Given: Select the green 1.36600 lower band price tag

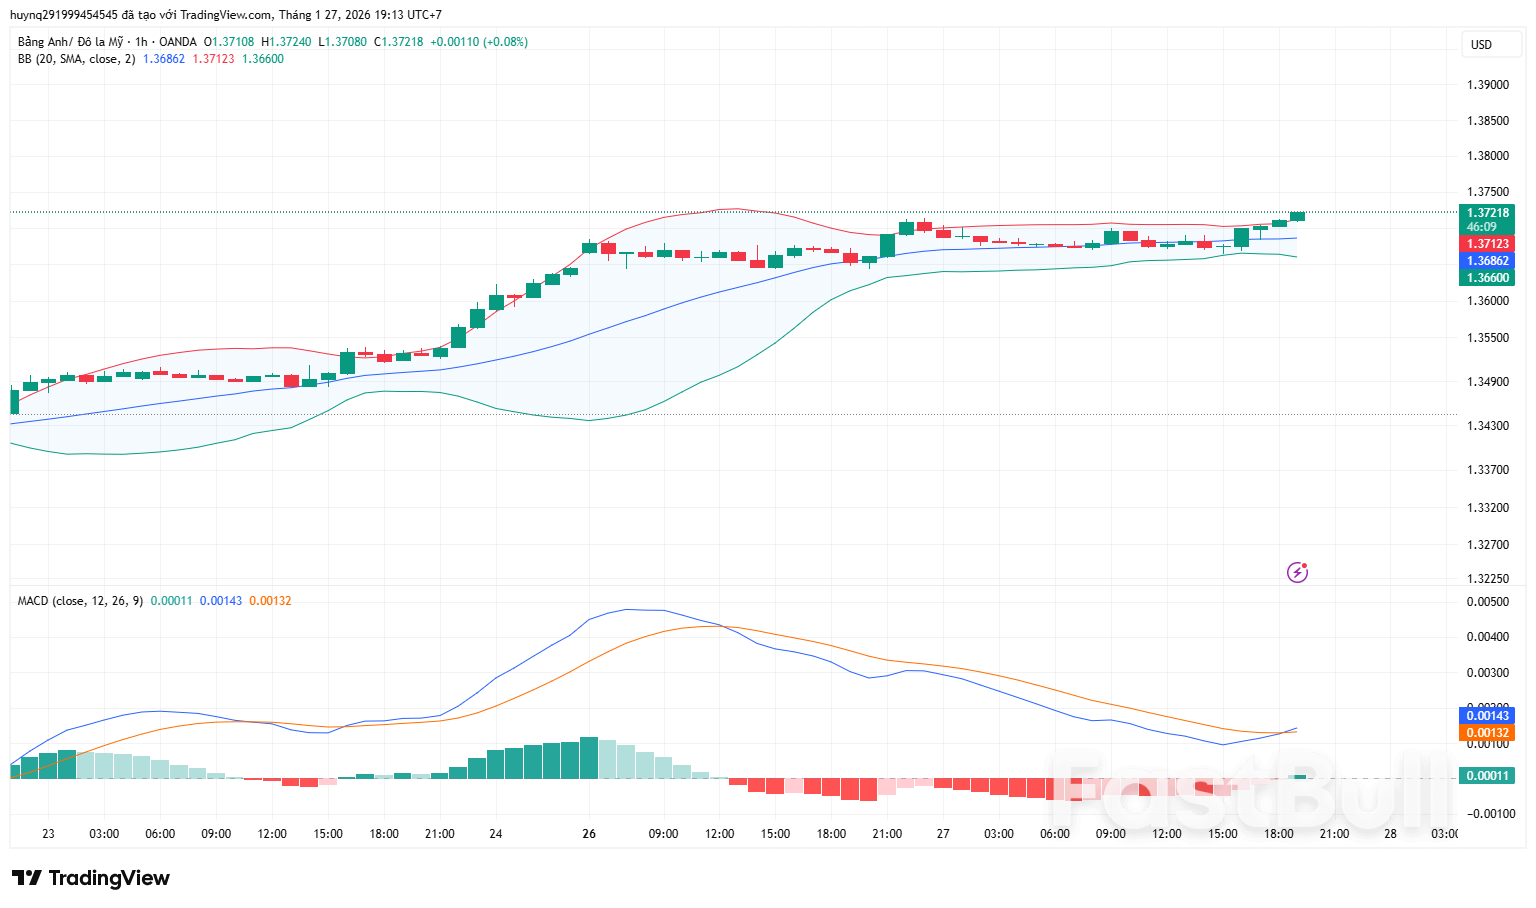Looking at the screenshot, I should click(x=1487, y=278).
